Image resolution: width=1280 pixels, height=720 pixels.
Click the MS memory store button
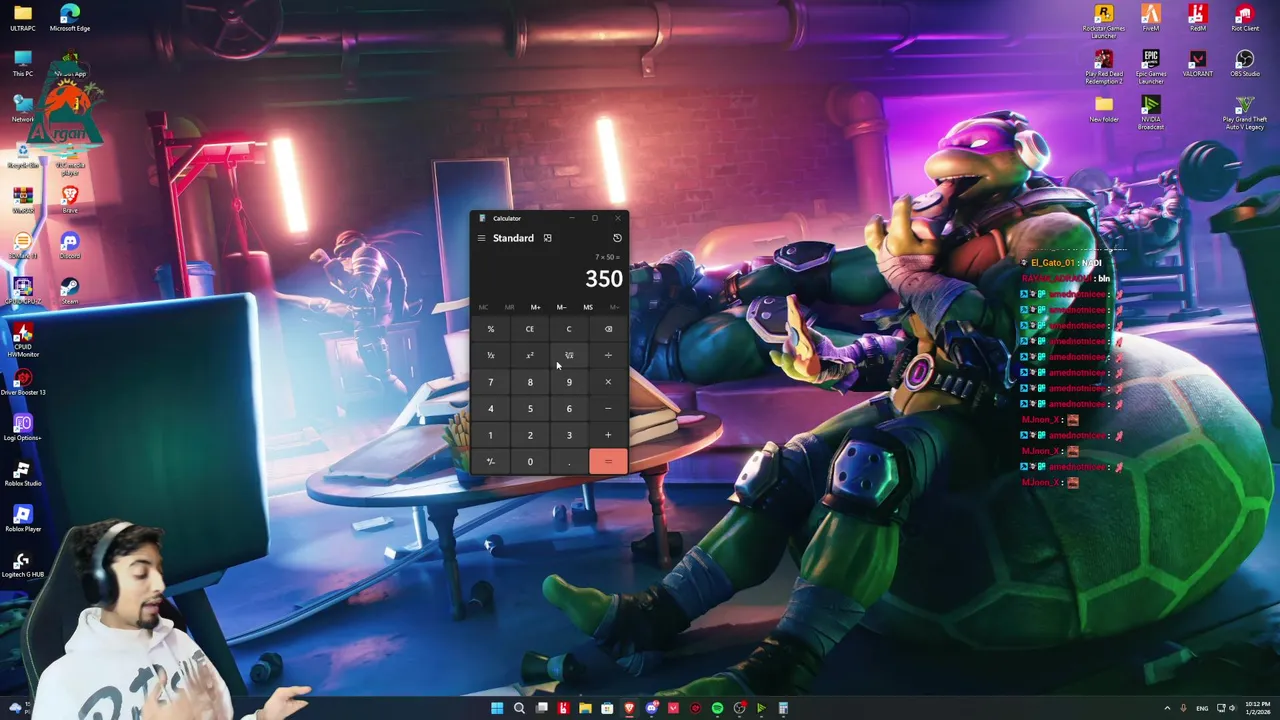(x=588, y=307)
